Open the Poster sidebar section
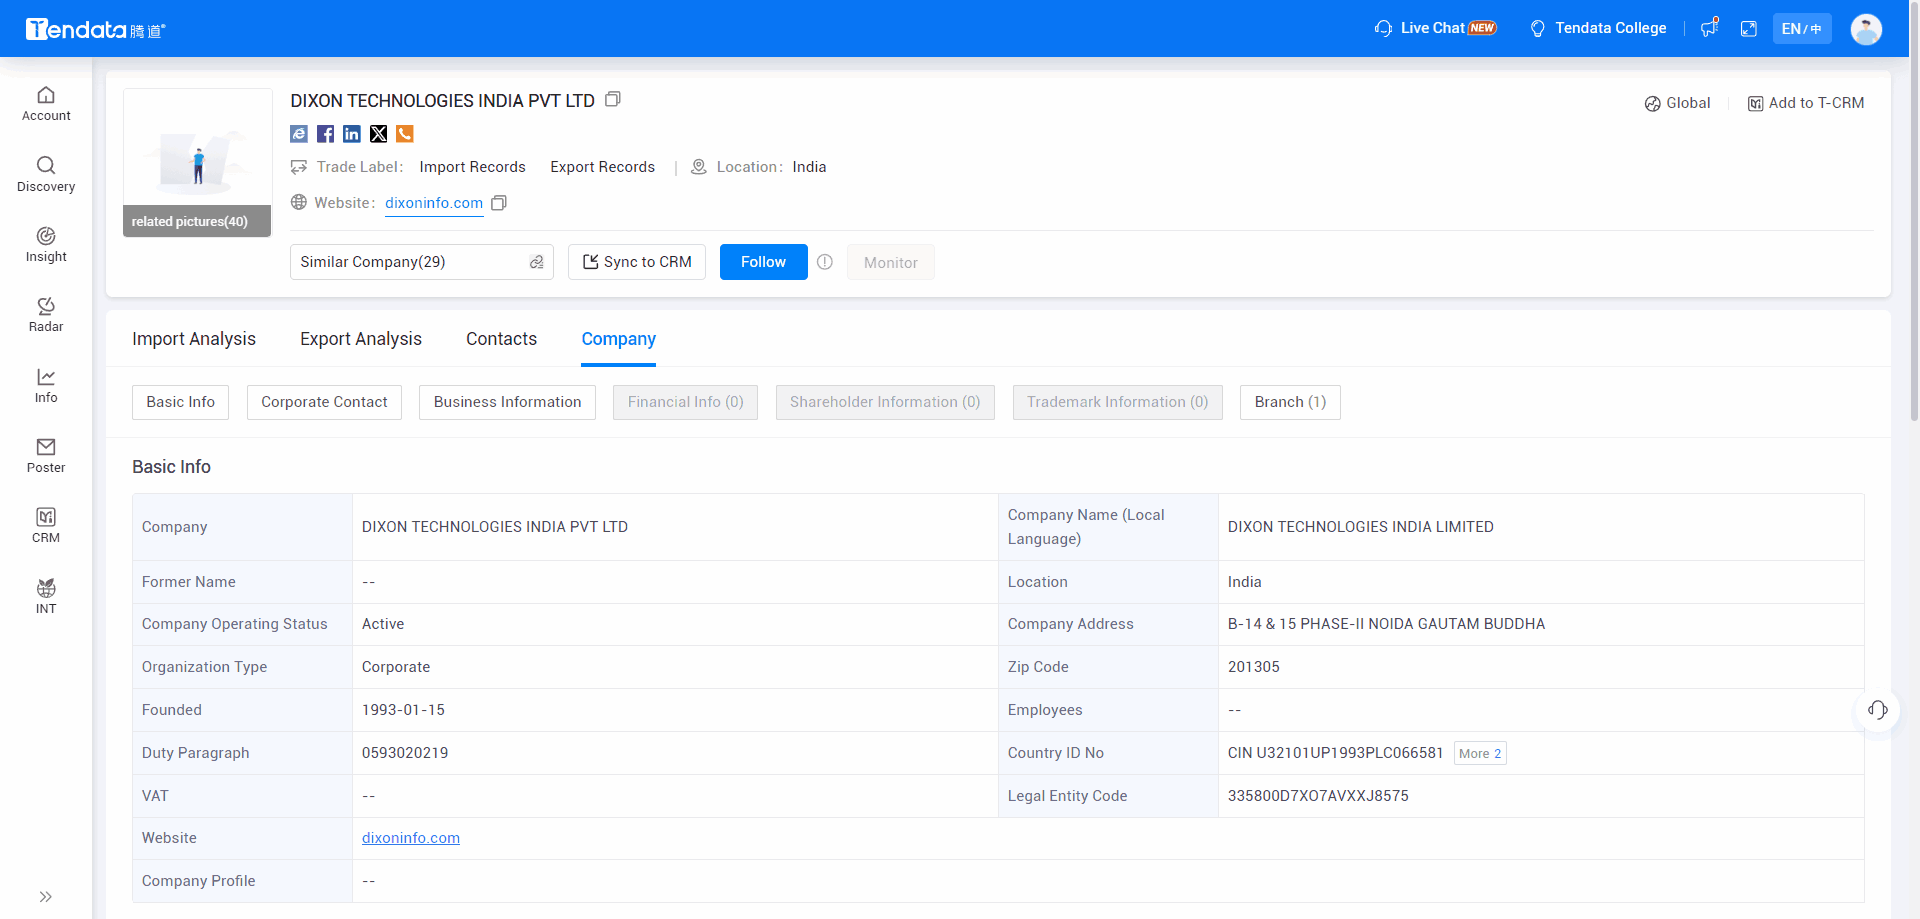This screenshot has height=919, width=1920. click(46, 455)
